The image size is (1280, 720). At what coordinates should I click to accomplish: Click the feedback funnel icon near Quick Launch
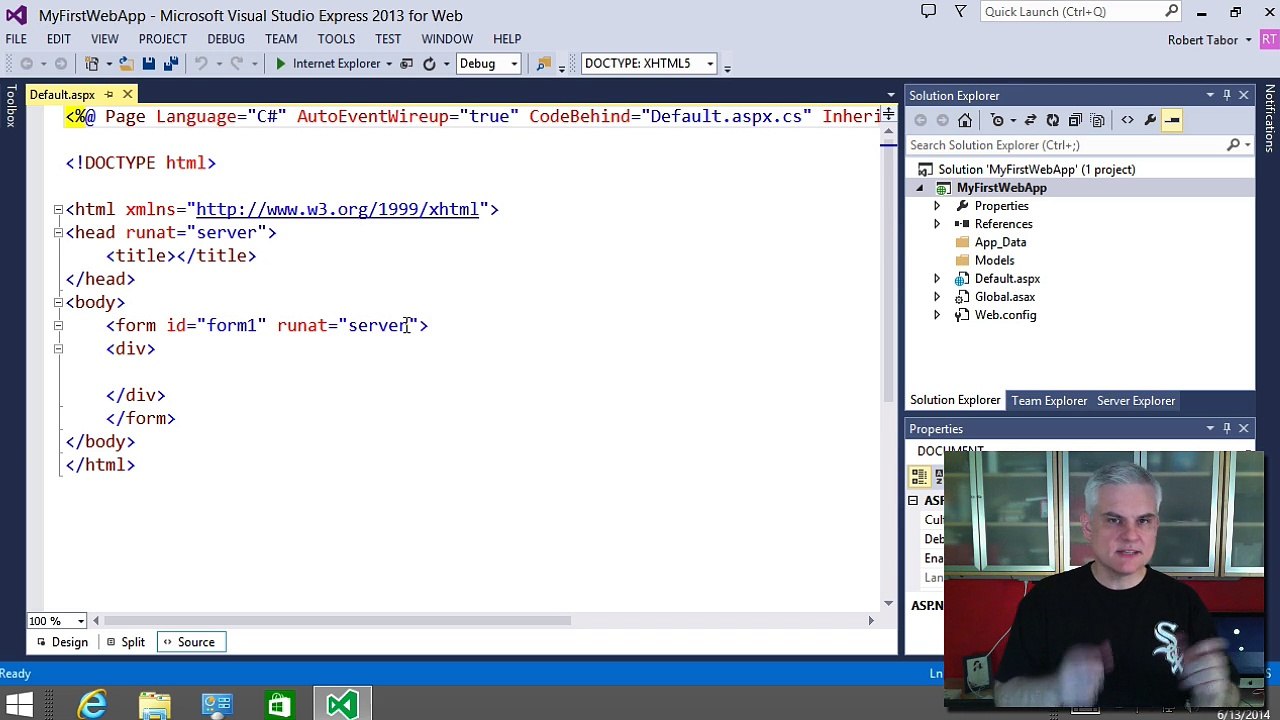[960, 12]
